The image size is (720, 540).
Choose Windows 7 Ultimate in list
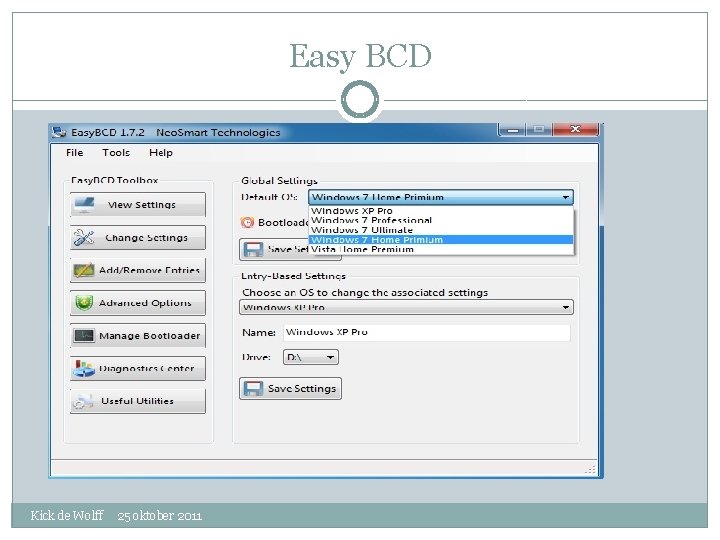(441, 230)
